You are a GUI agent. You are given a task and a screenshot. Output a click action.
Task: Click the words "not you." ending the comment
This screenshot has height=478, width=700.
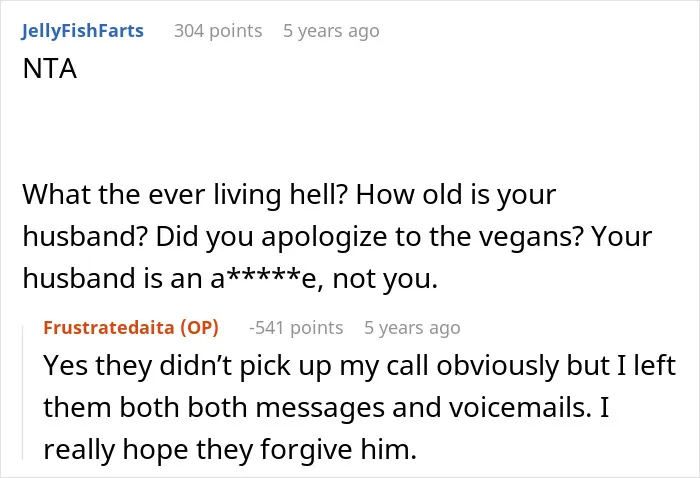coord(385,279)
